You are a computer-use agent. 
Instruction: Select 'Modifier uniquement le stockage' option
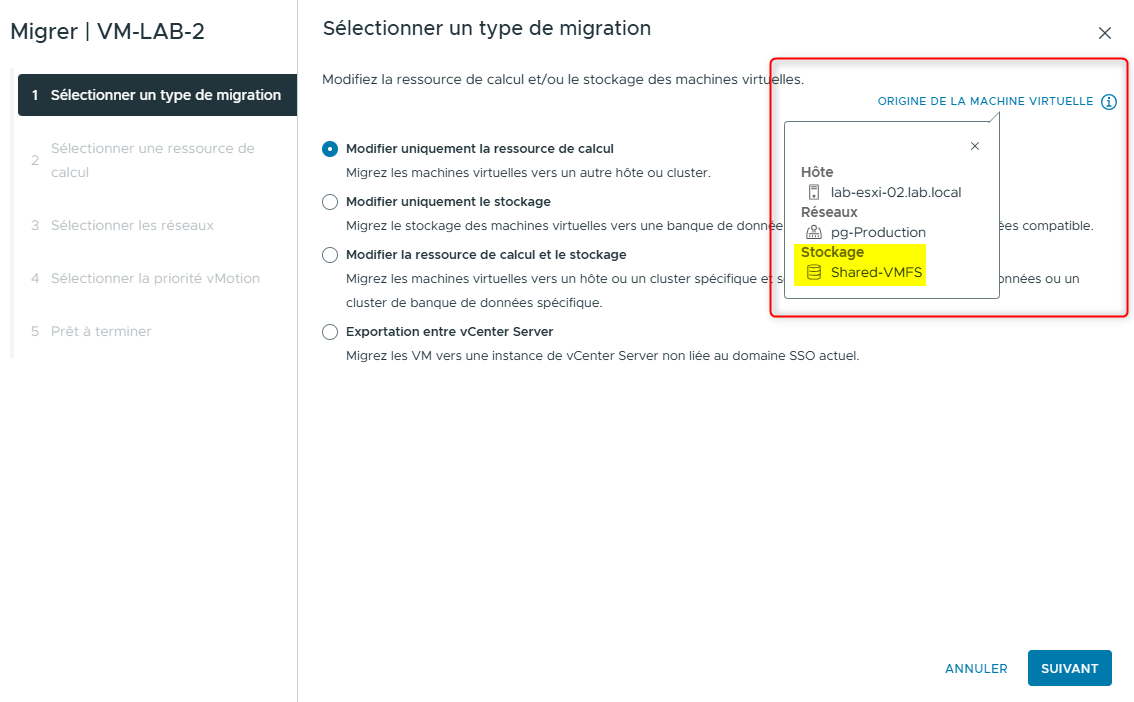[330, 203]
